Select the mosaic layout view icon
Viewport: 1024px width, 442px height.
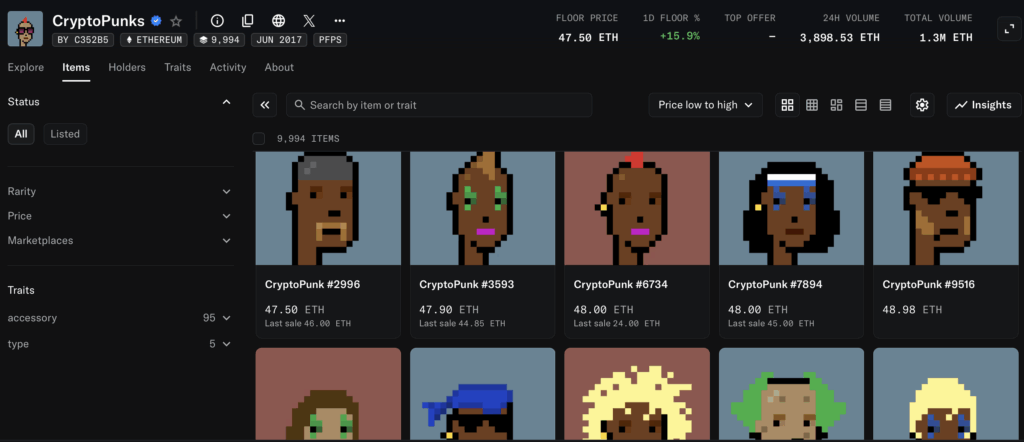837,105
